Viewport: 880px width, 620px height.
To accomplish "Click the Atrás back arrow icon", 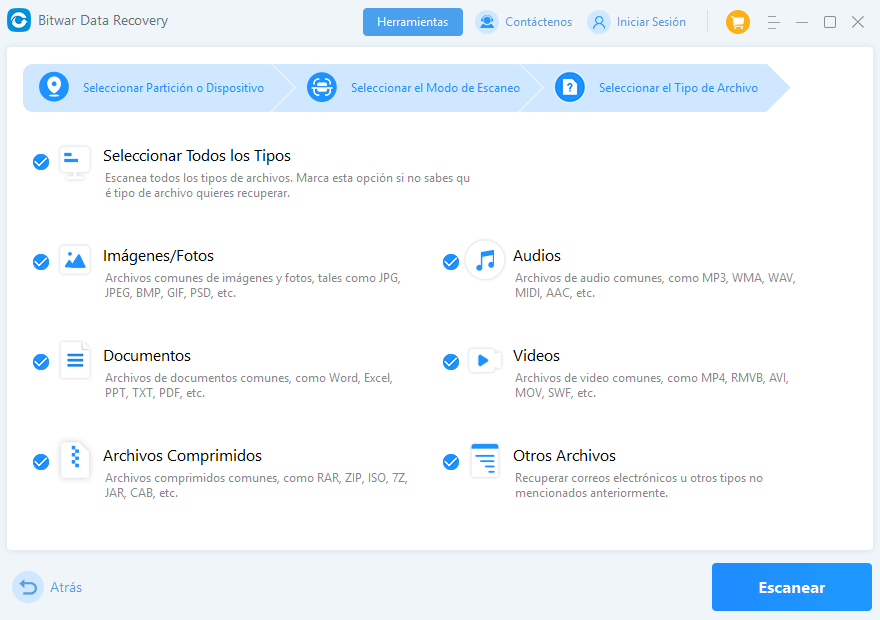I will coord(28,587).
